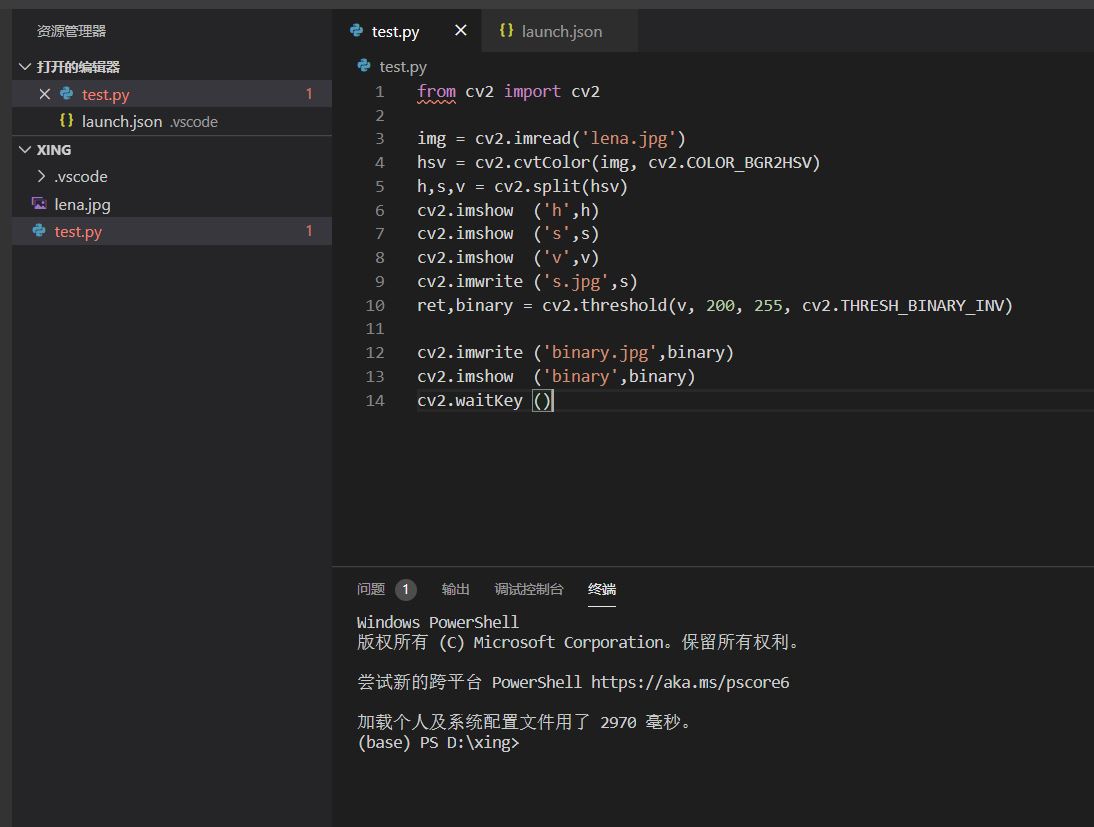Click 'binary.jpg' string on line 12
Viewport: 1094px width, 827px height.
pyautogui.click(x=600, y=352)
